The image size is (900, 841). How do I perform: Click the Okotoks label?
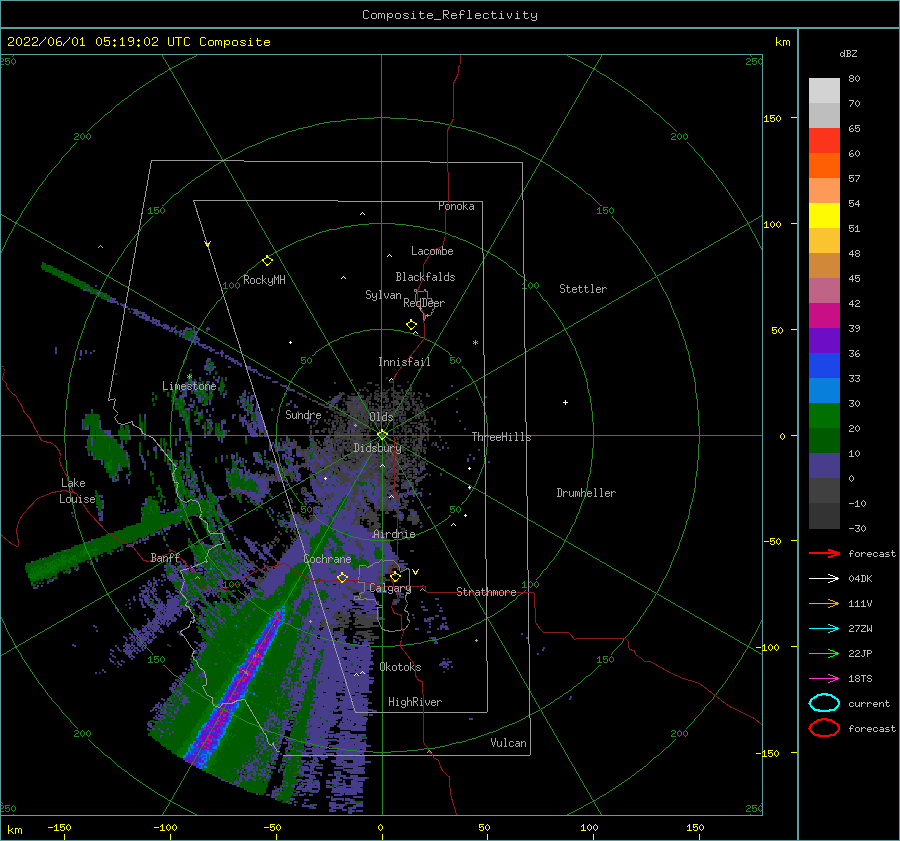click(x=400, y=667)
